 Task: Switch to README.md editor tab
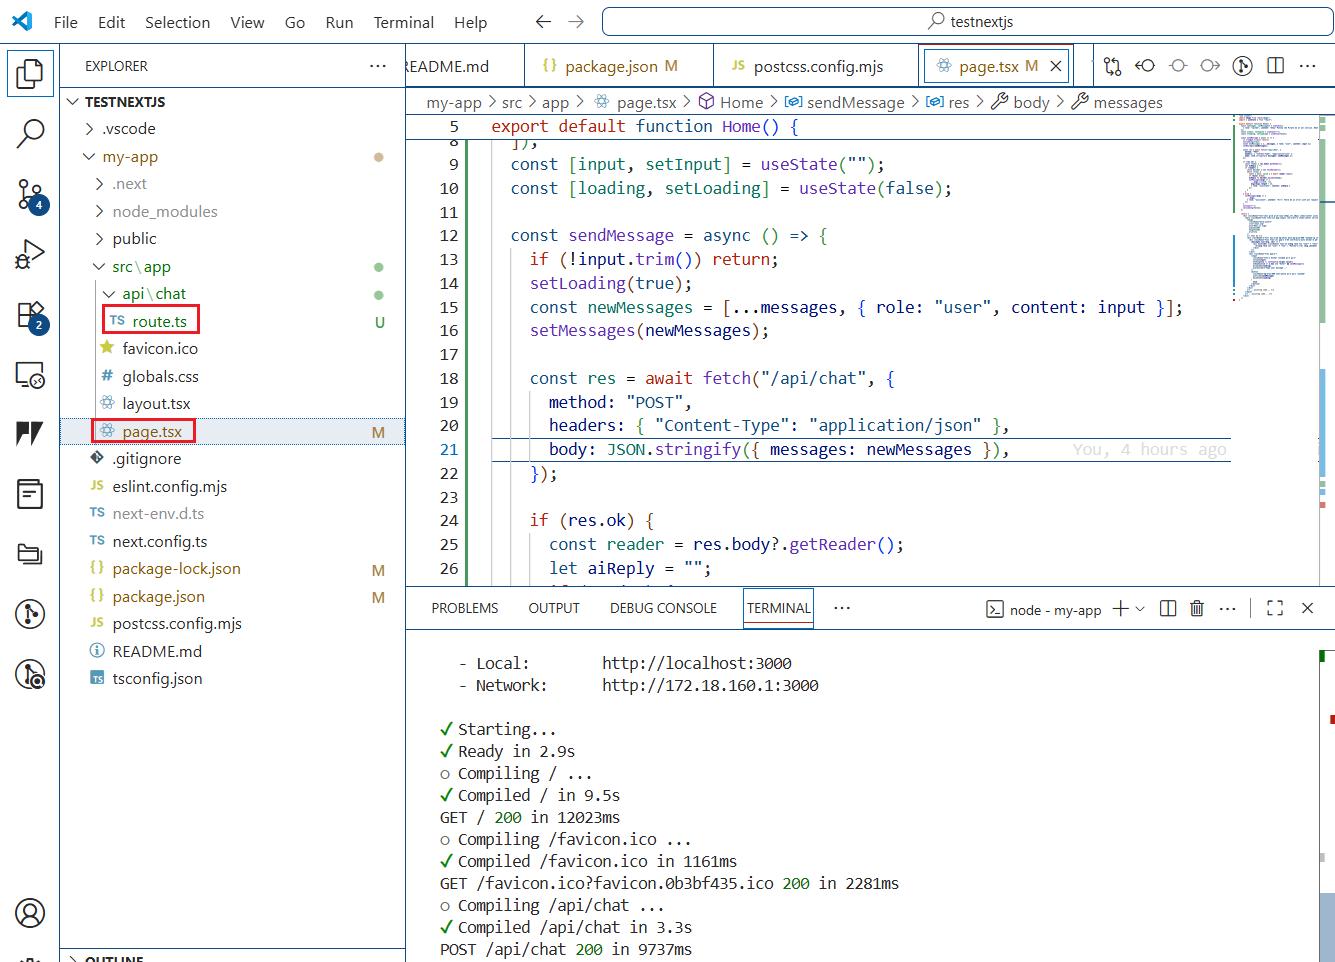(x=464, y=66)
